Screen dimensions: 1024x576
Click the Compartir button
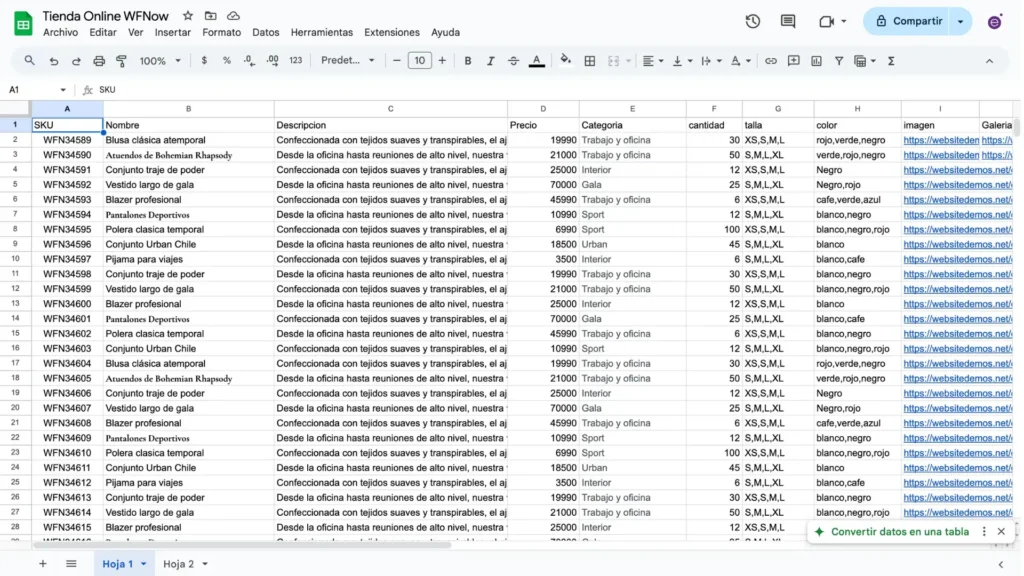tap(908, 21)
